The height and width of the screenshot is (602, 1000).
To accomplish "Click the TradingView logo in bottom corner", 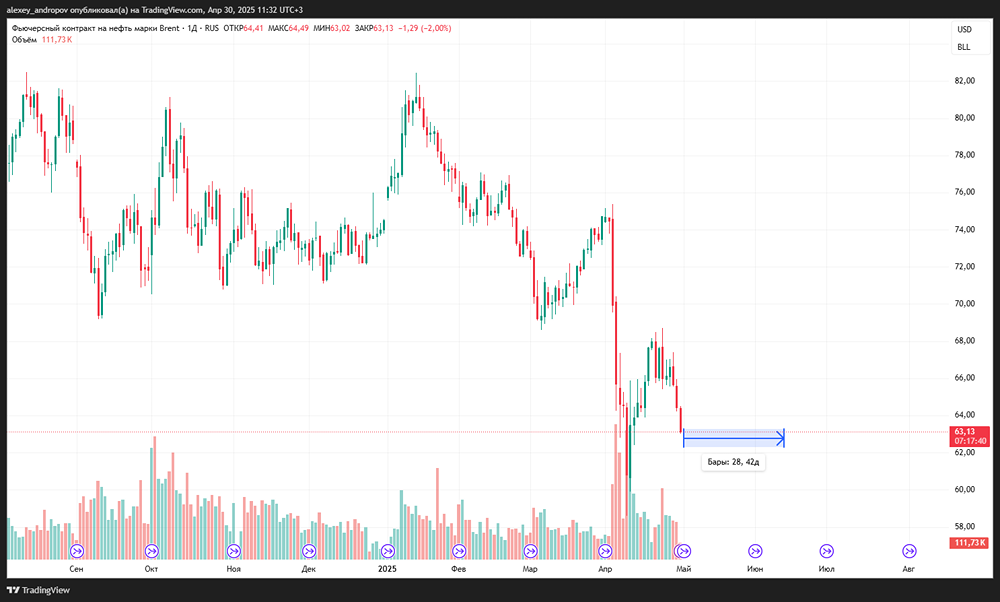I will 40,590.
